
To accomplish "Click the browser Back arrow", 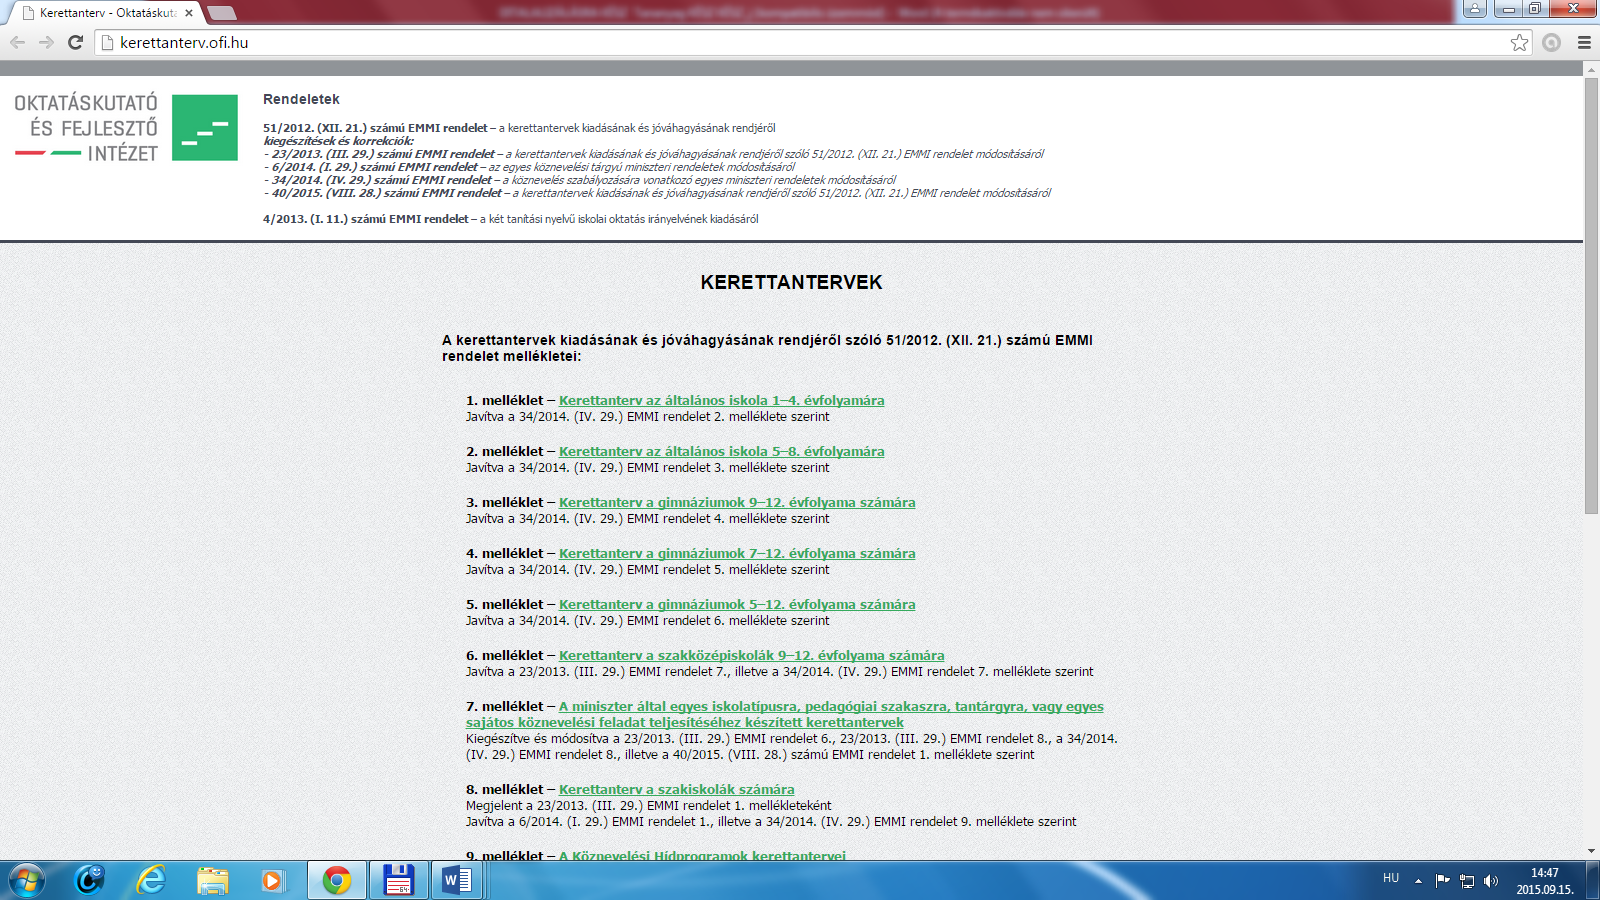I will coord(17,42).
